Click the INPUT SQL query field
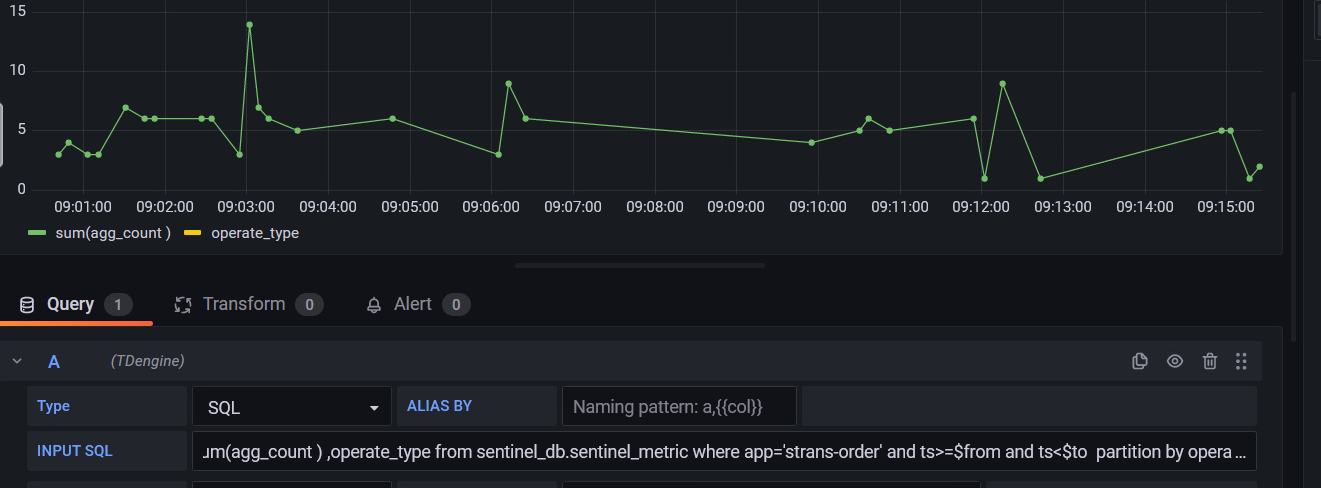Image resolution: width=1321 pixels, height=488 pixels. pyautogui.click(x=723, y=451)
